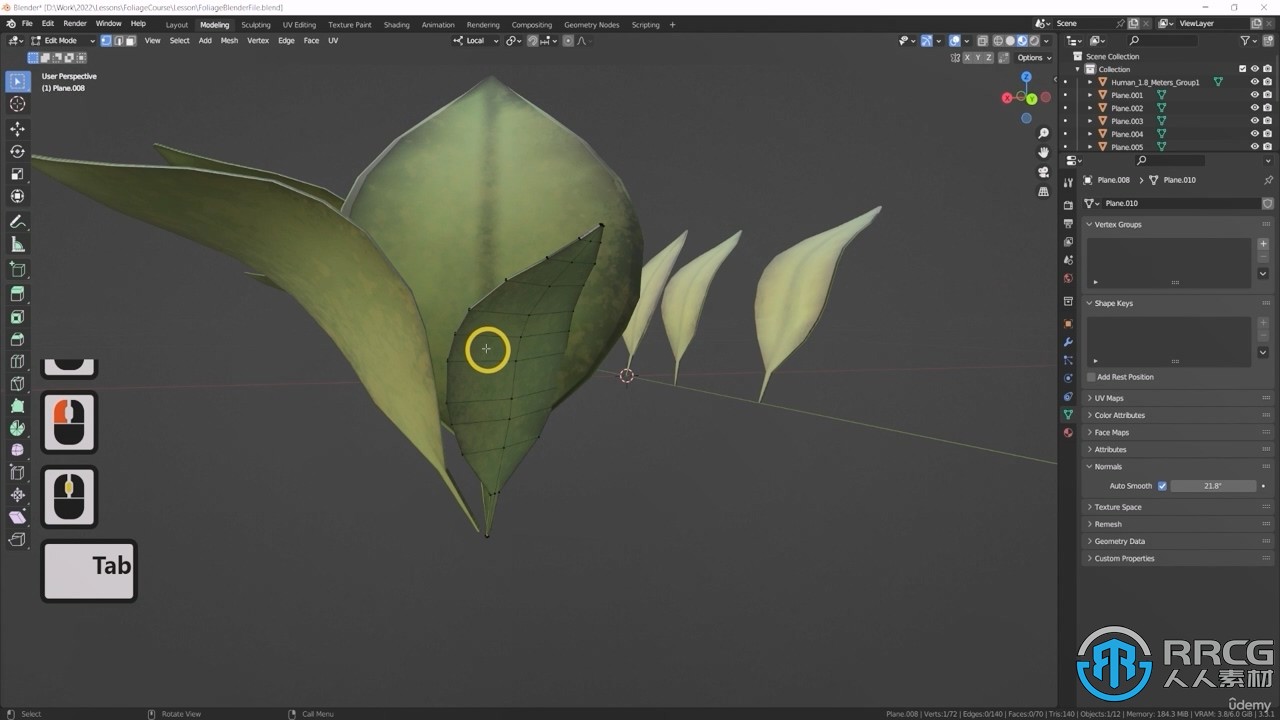This screenshot has height=720, width=1280.
Task: Switch to Wireframe viewport shading
Action: tap(997, 41)
